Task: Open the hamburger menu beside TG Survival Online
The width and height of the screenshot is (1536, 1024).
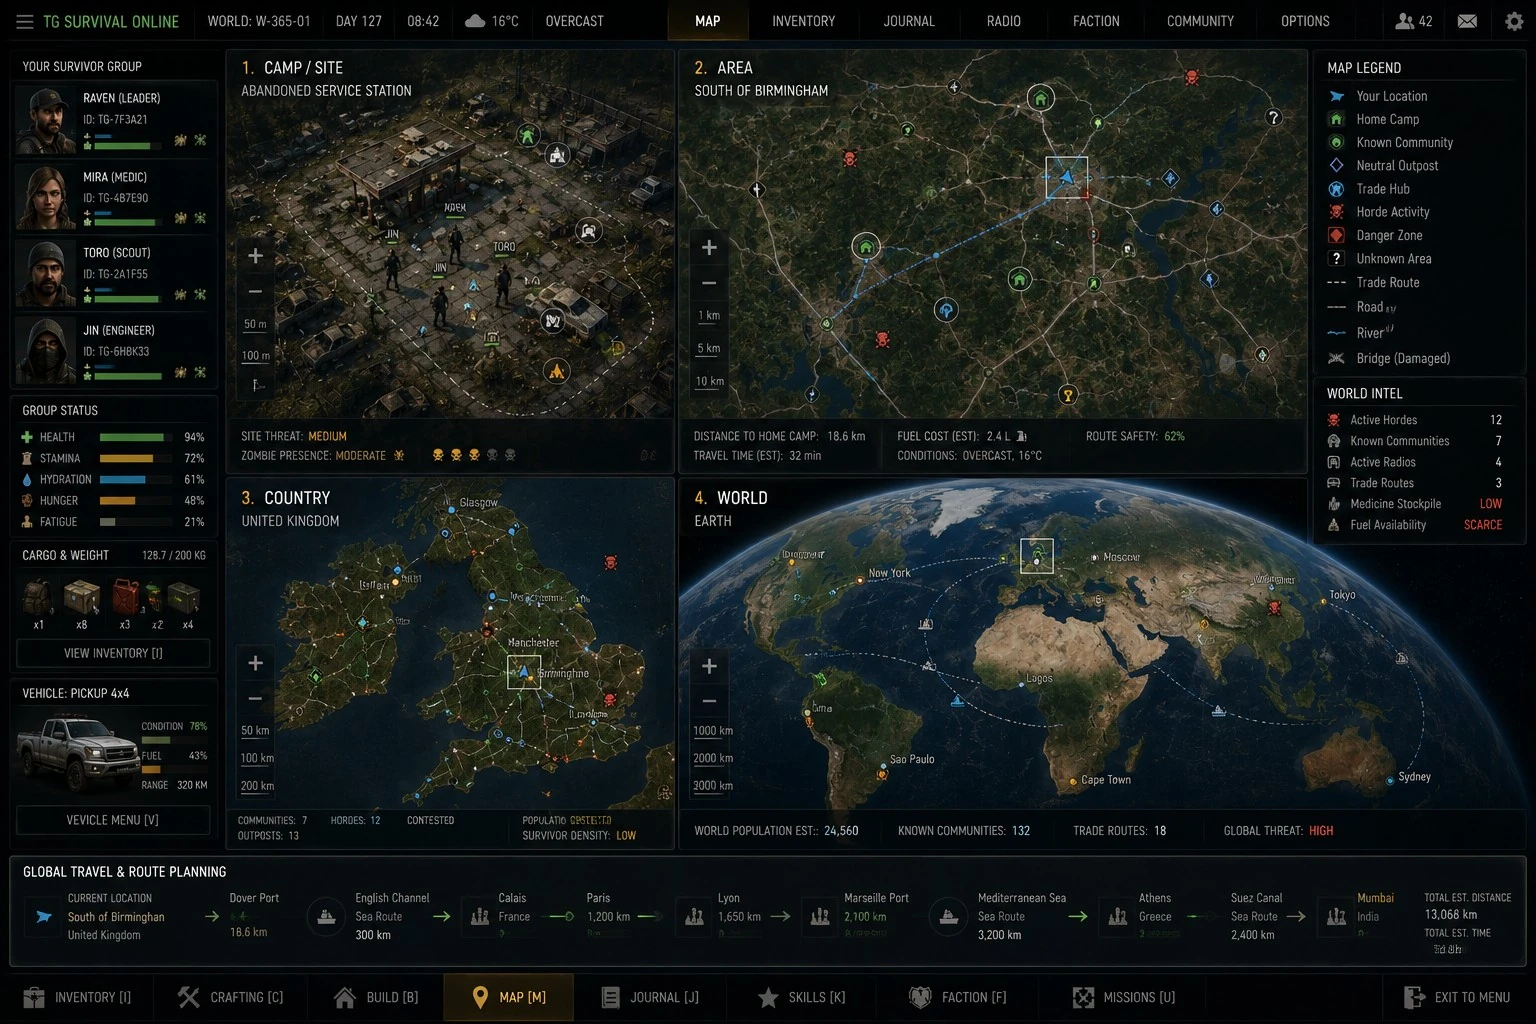Action: tap(24, 21)
